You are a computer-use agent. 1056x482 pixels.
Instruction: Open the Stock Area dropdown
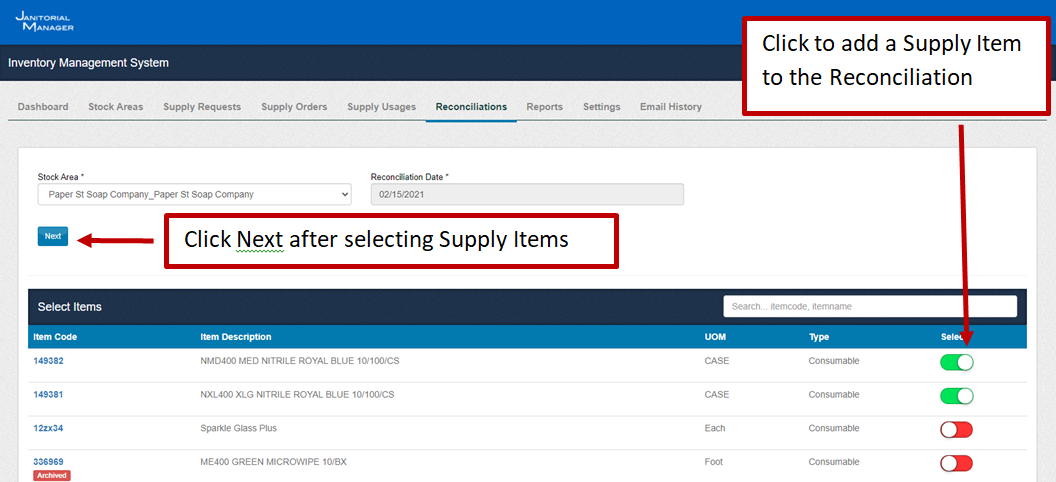pos(194,194)
